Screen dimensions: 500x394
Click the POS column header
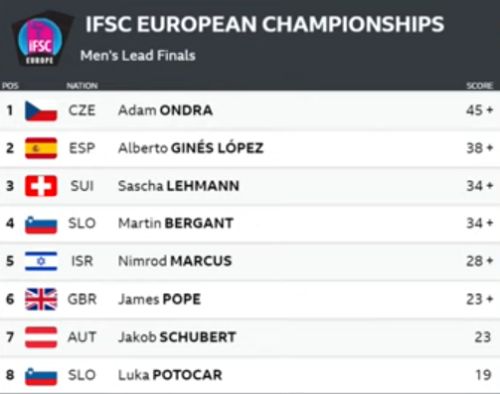coord(10,86)
